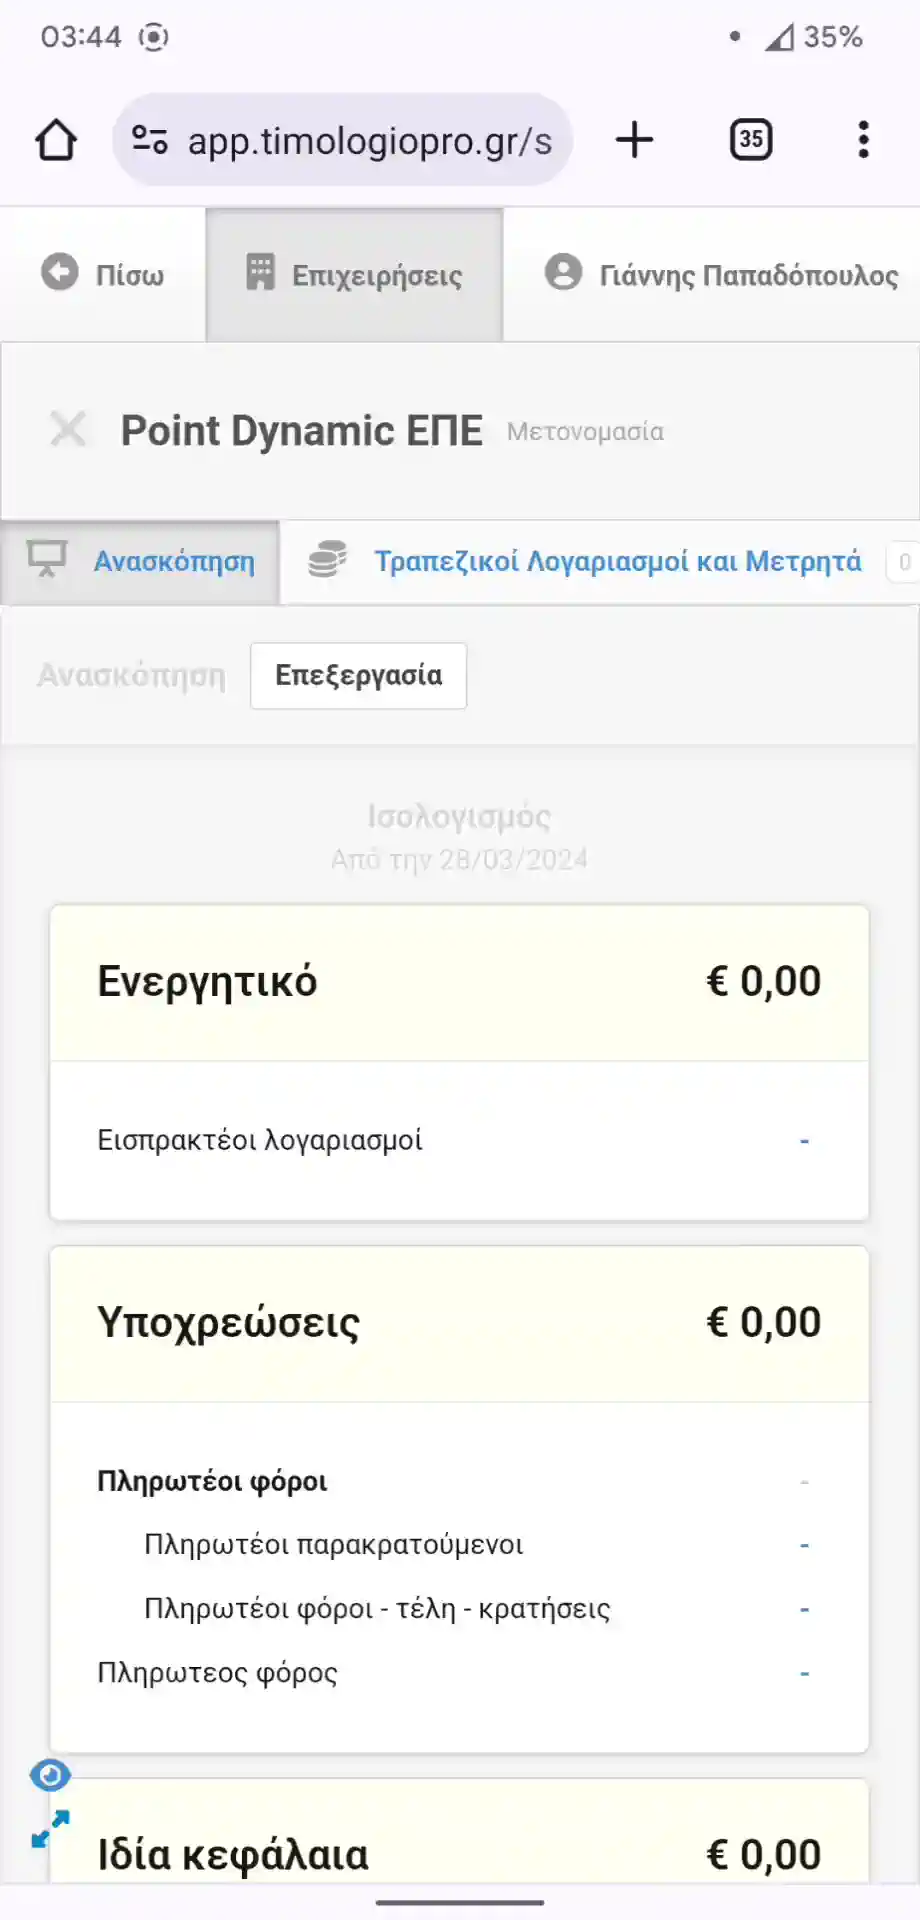The image size is (920, 1920).
Task: Click the Εισπρακτέοι λογαριασμοί row
Action: (459, 1141)
